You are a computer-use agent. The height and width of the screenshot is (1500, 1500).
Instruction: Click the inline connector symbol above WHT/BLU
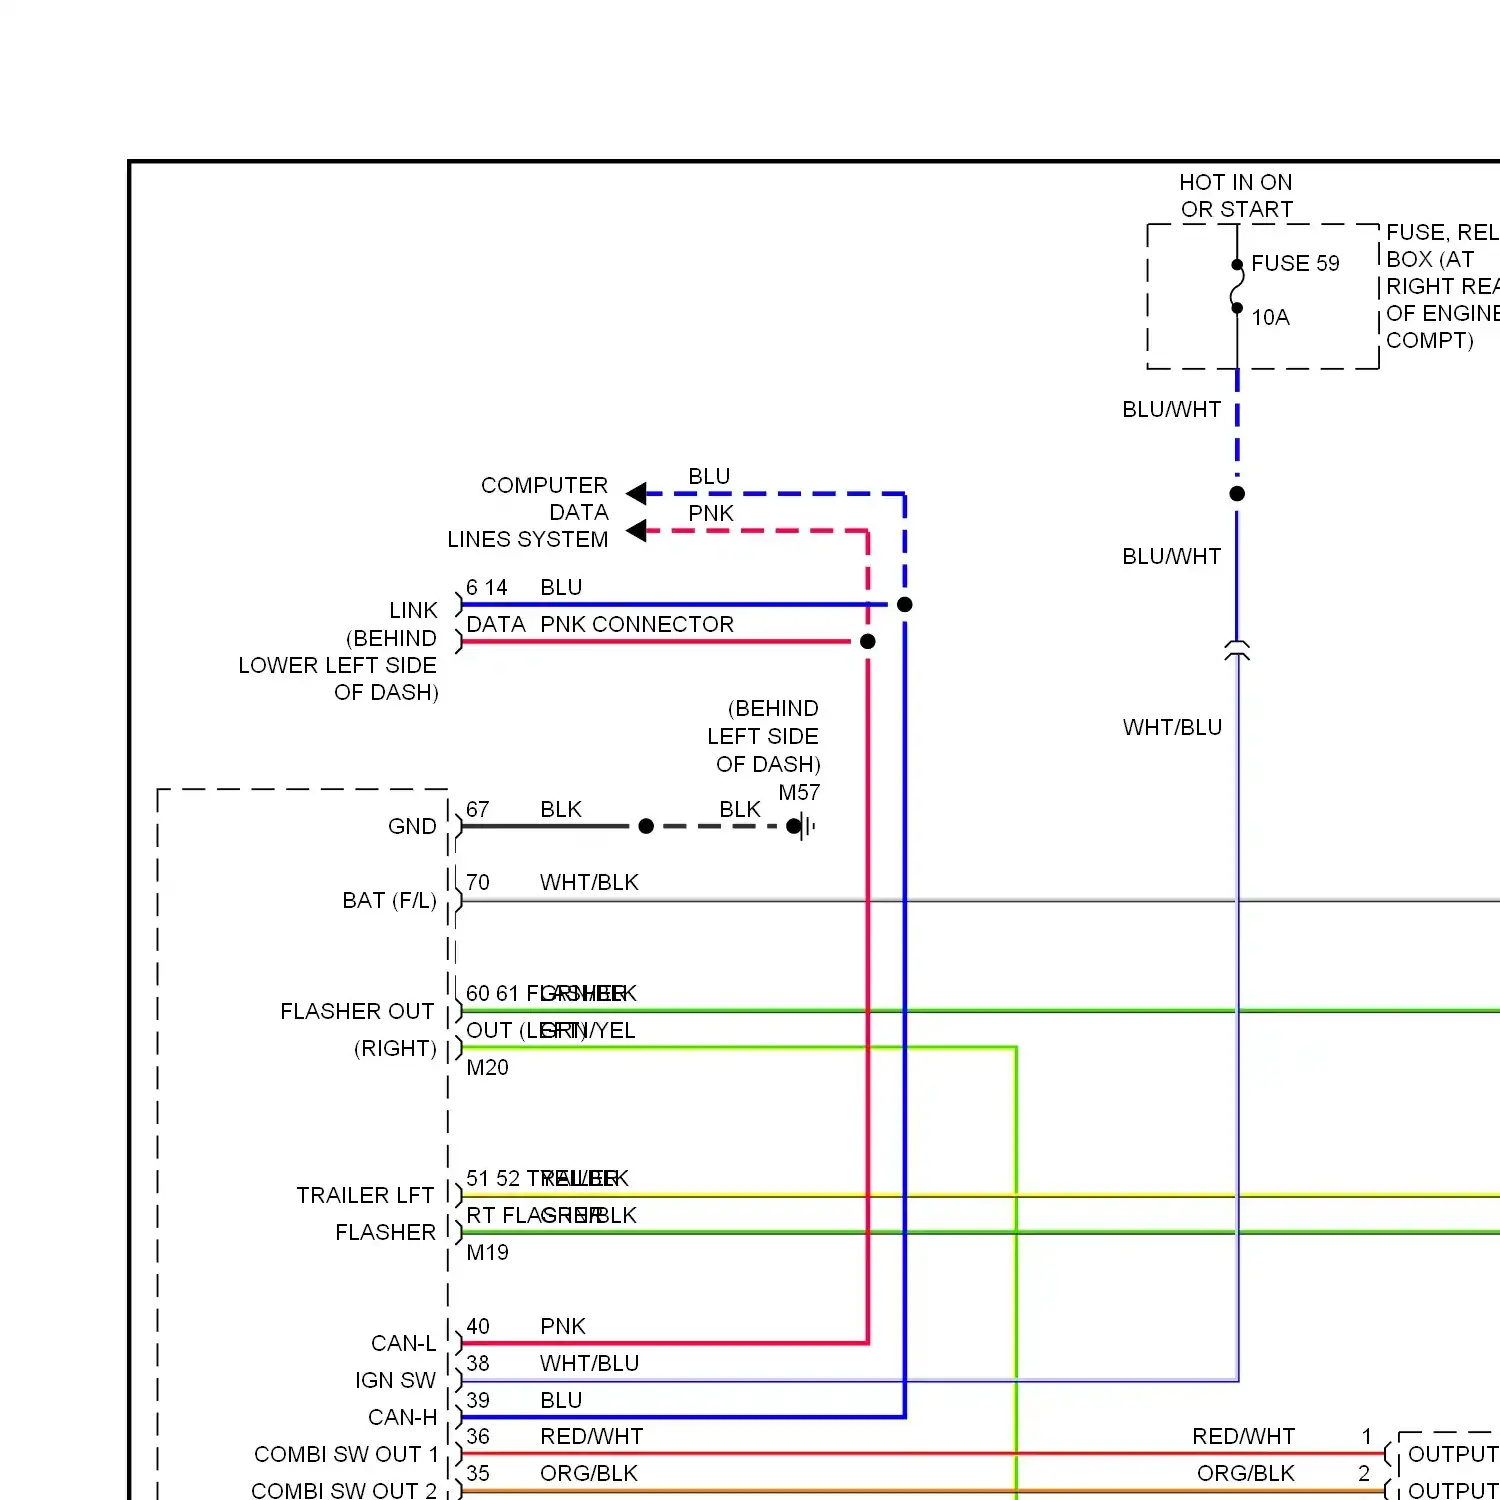click(x=1237, y=650)
